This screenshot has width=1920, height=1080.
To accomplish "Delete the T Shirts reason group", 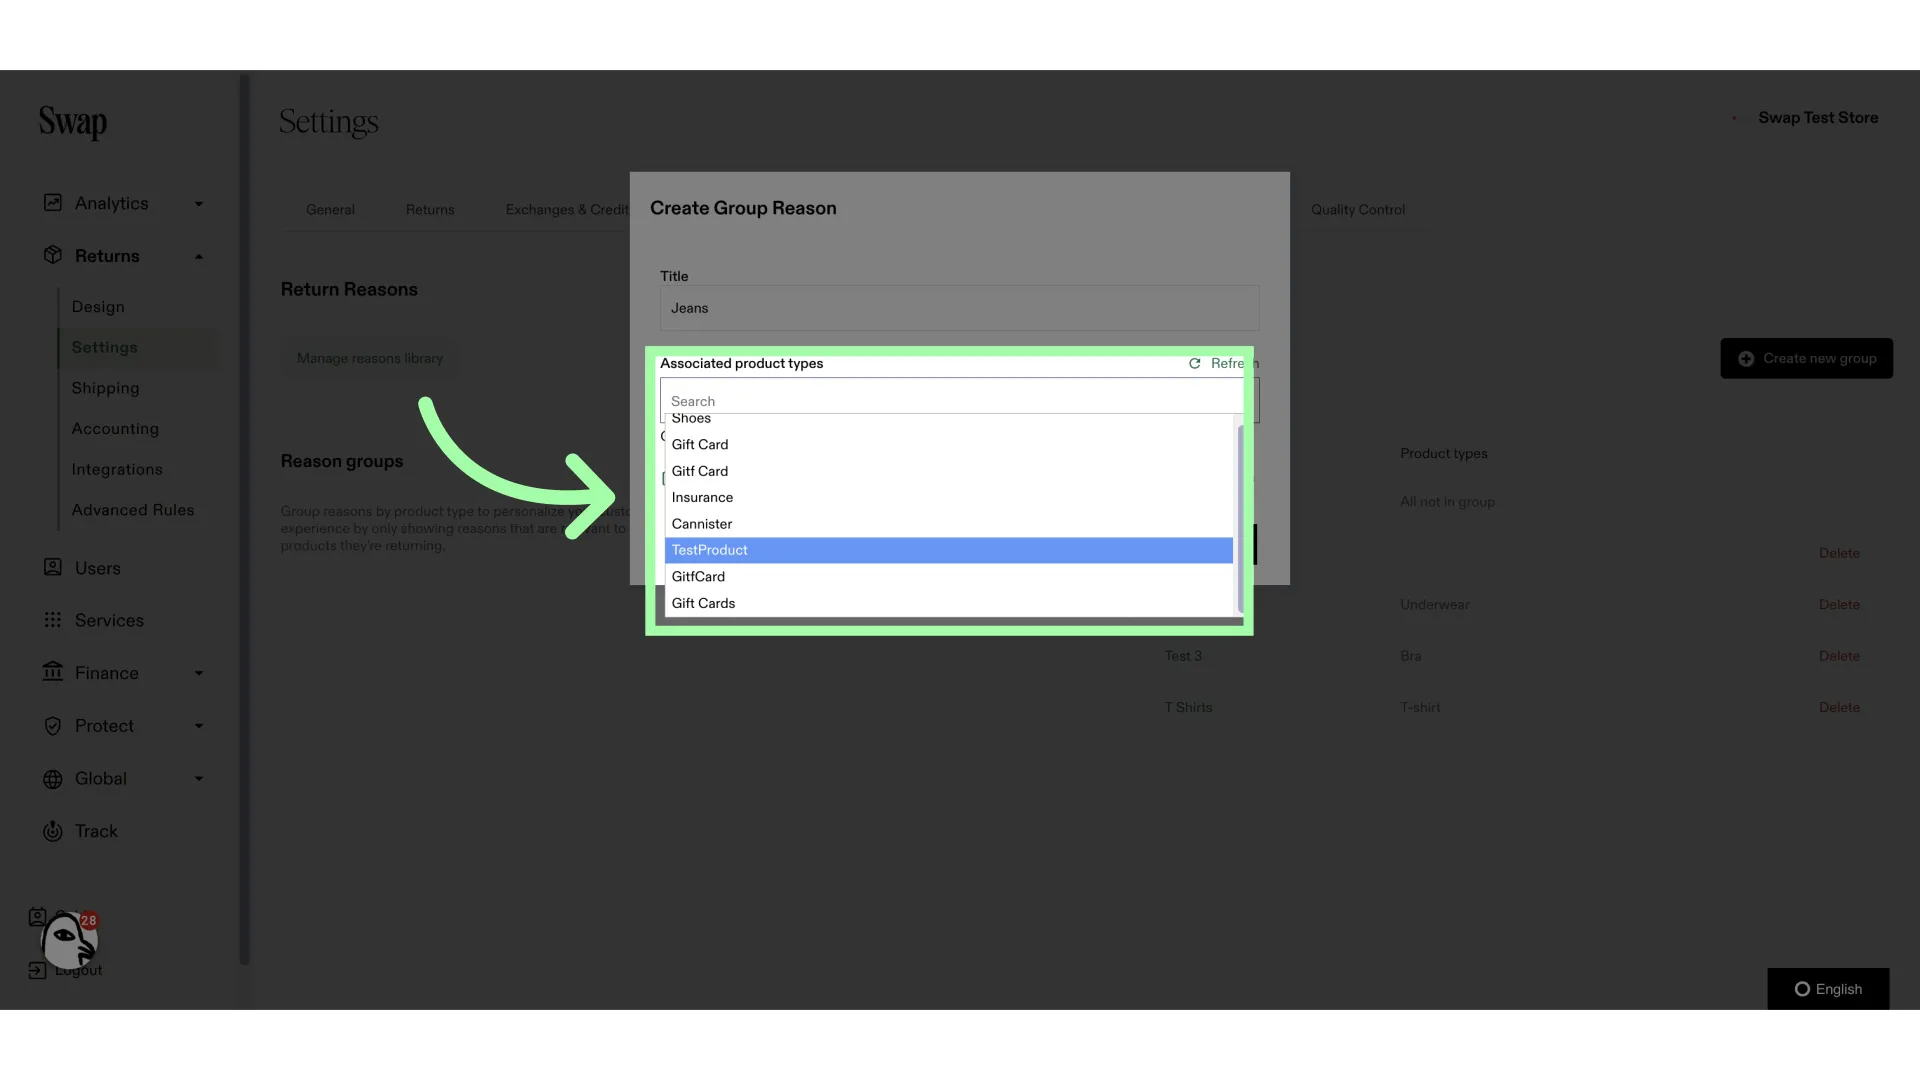I will point(1839,707).
